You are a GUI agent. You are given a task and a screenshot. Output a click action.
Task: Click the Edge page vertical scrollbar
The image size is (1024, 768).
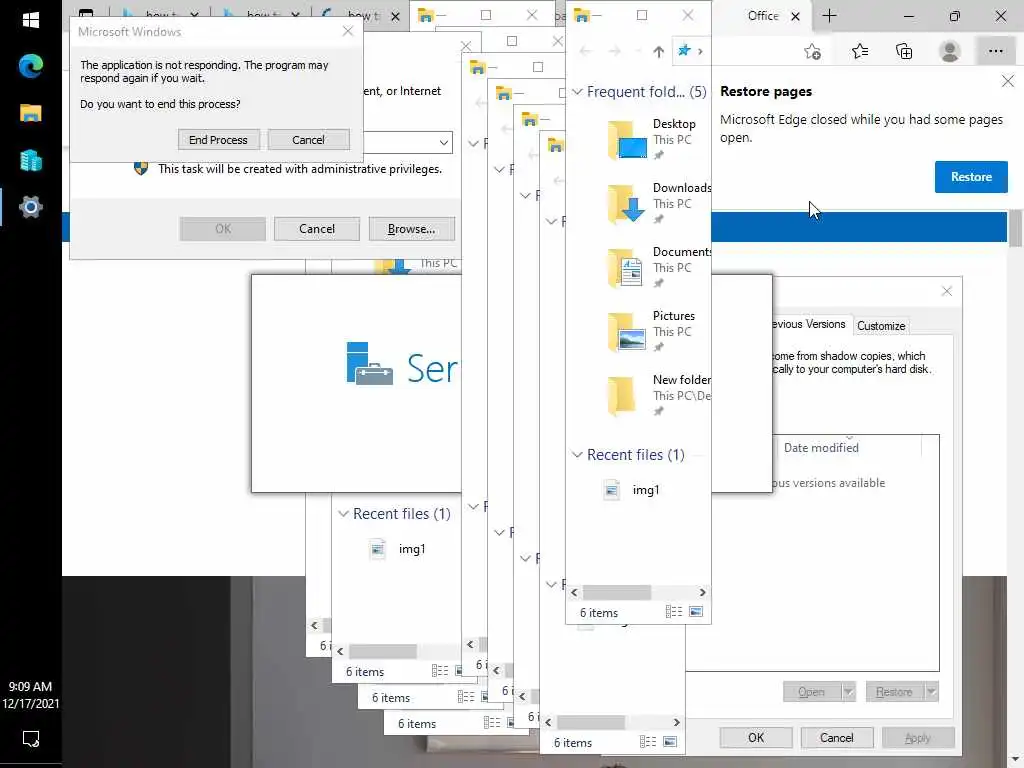click(1015, 227)
